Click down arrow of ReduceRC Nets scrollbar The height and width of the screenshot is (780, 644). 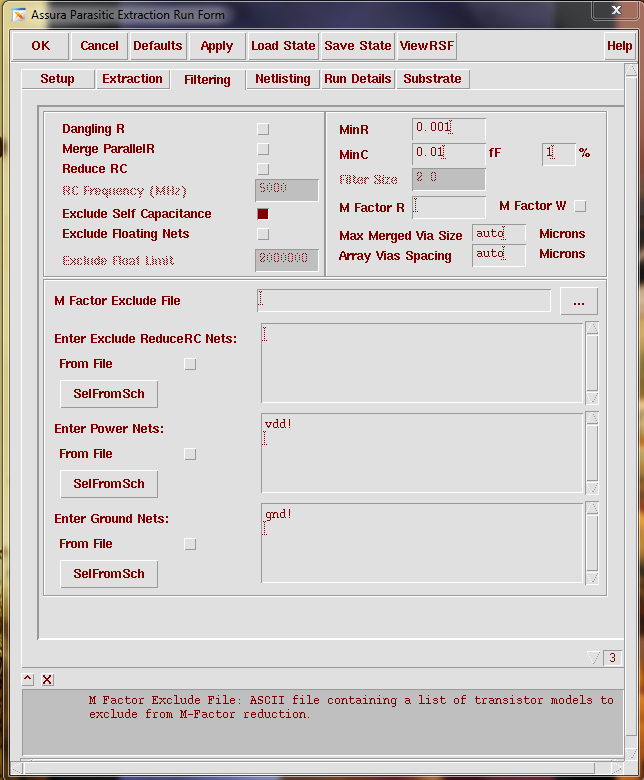592,398
